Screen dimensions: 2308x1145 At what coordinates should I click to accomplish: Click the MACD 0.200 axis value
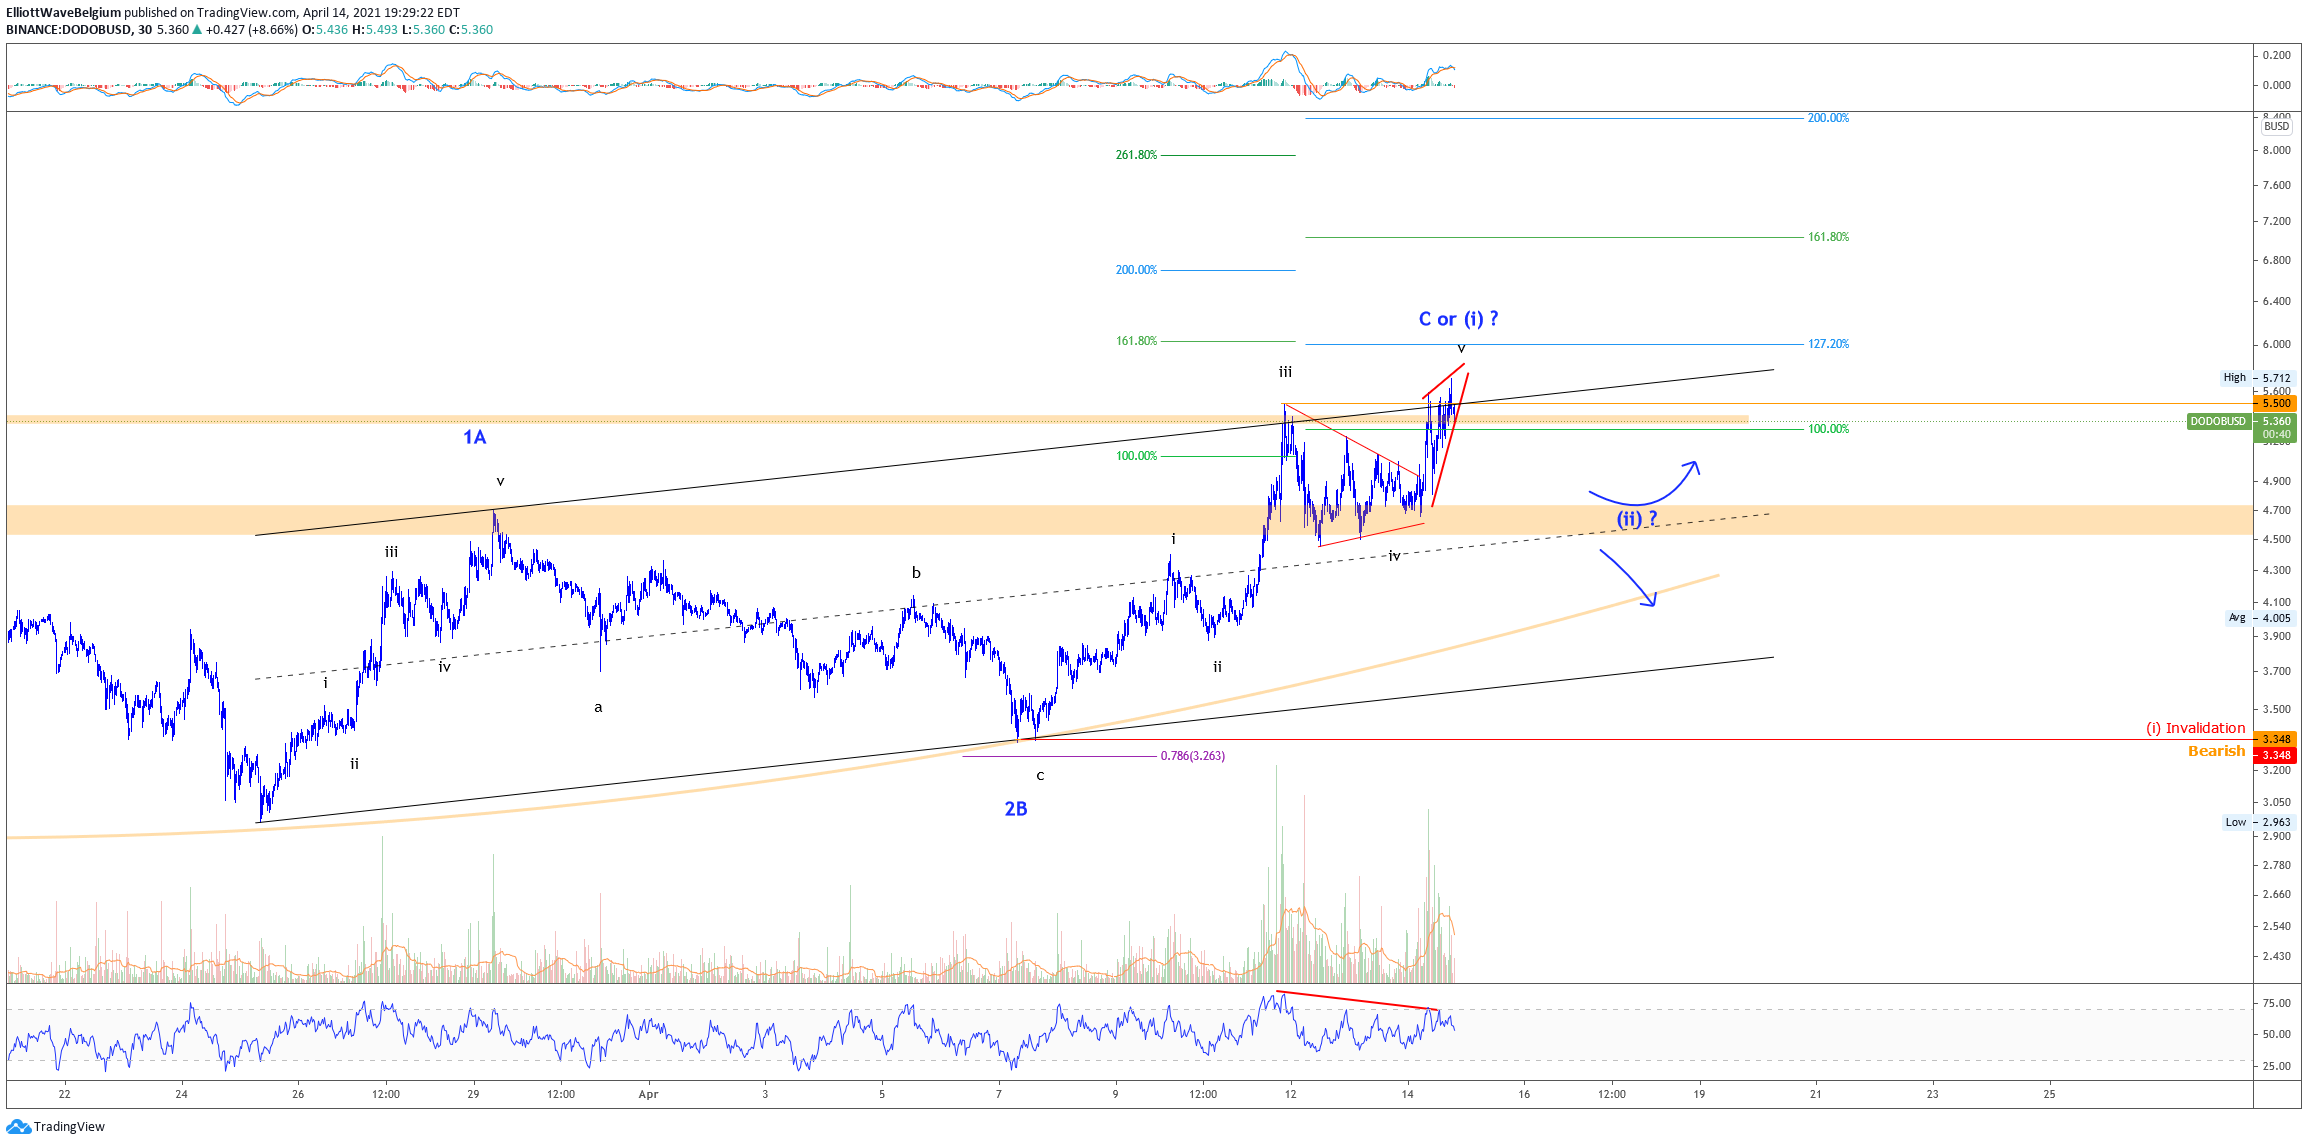[2276, 55]
